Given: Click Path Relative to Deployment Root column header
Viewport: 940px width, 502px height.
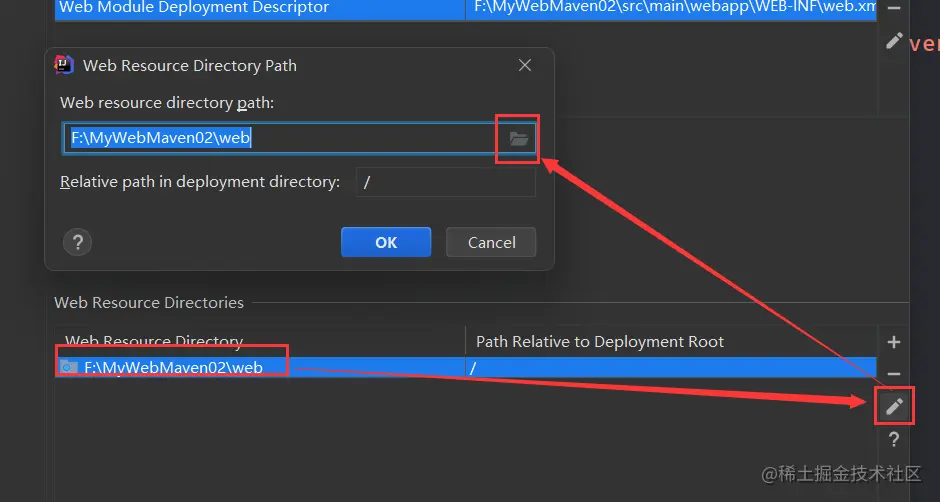Looking at the screenshot, I should coord(671,342).
